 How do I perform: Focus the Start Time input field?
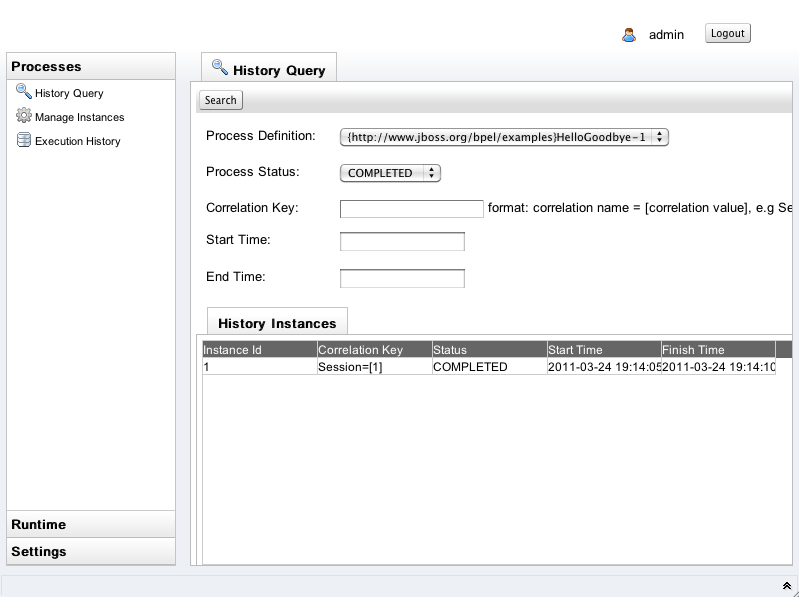coord(402,241)
